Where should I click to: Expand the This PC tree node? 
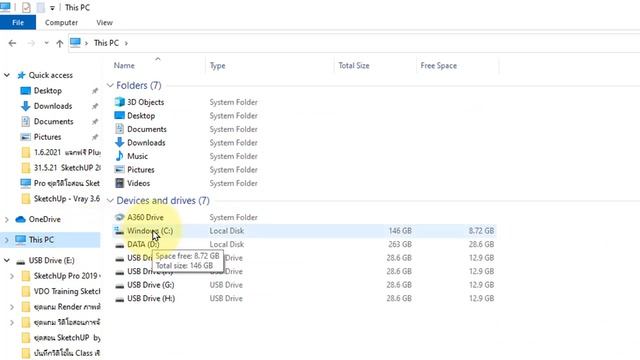[x=7, y=240]
